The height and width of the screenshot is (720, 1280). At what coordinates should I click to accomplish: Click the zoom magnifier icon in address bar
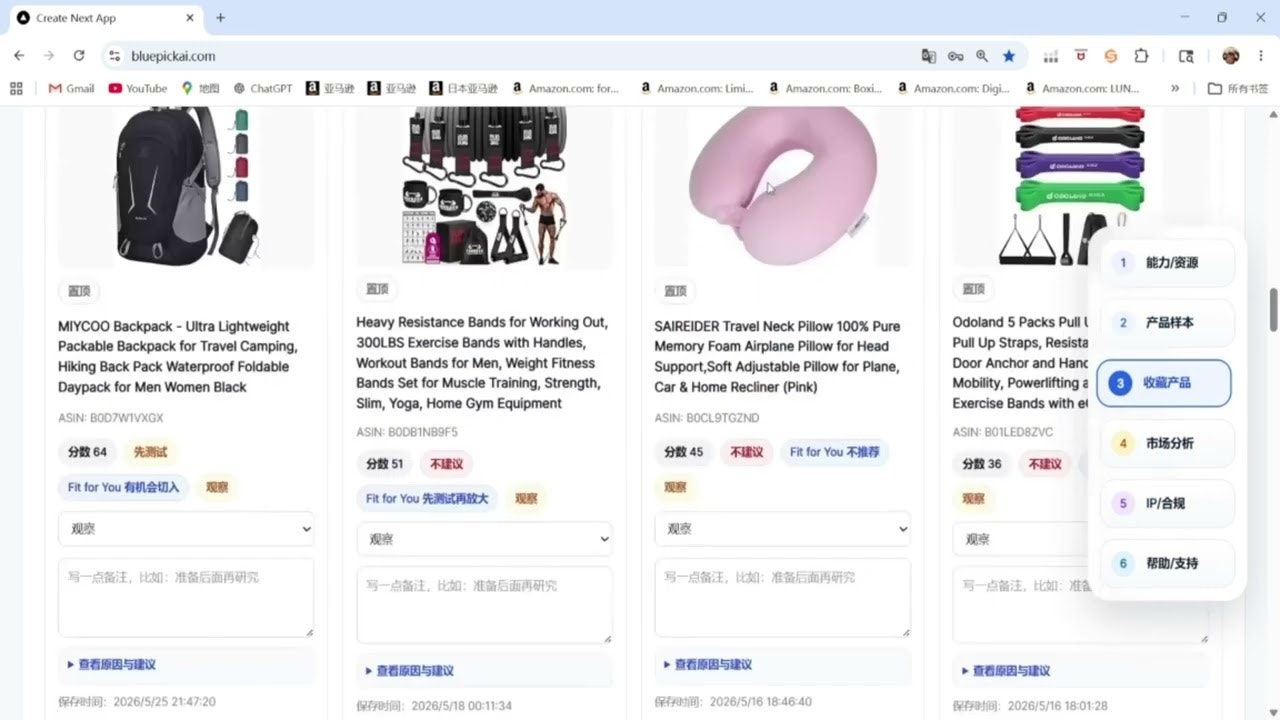(982, 56)
